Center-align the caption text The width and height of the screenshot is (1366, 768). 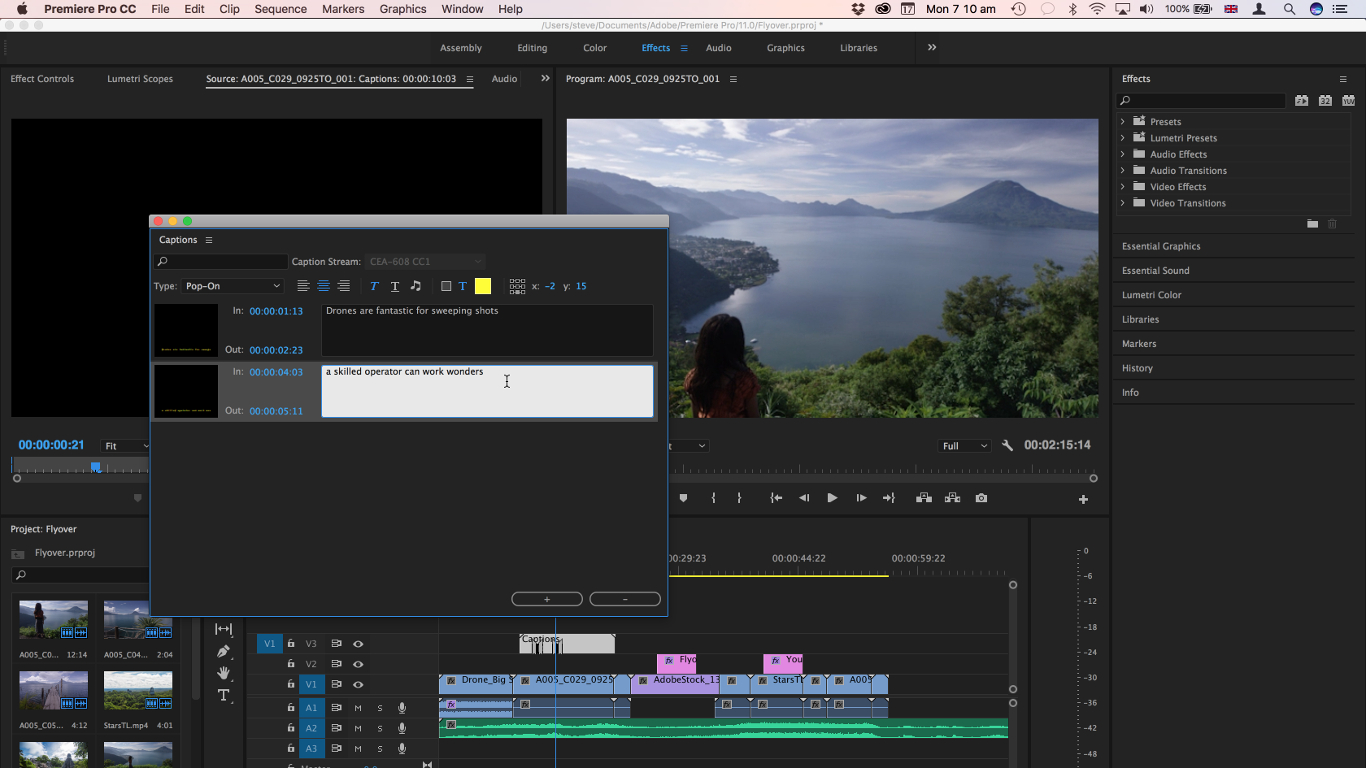coord(323,286)
